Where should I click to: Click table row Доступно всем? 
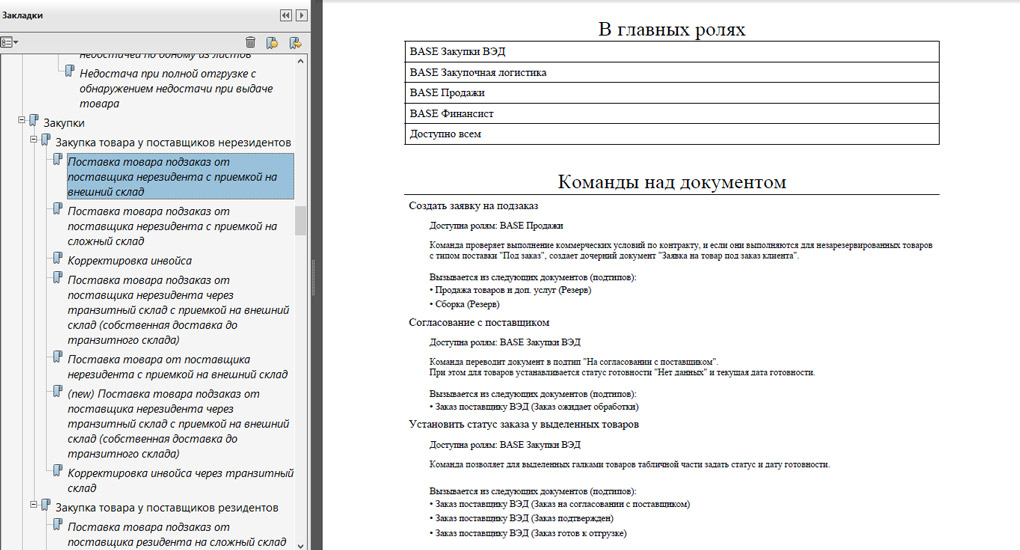pos(671,134)
